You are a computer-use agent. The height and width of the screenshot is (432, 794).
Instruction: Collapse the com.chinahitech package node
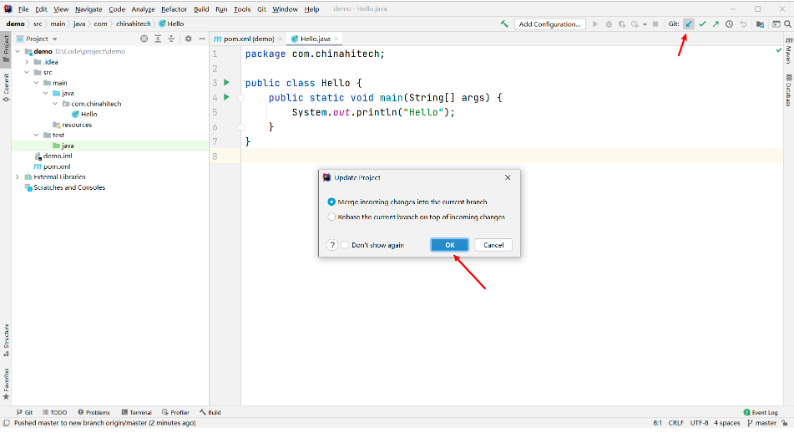click(x=55, y=104)
